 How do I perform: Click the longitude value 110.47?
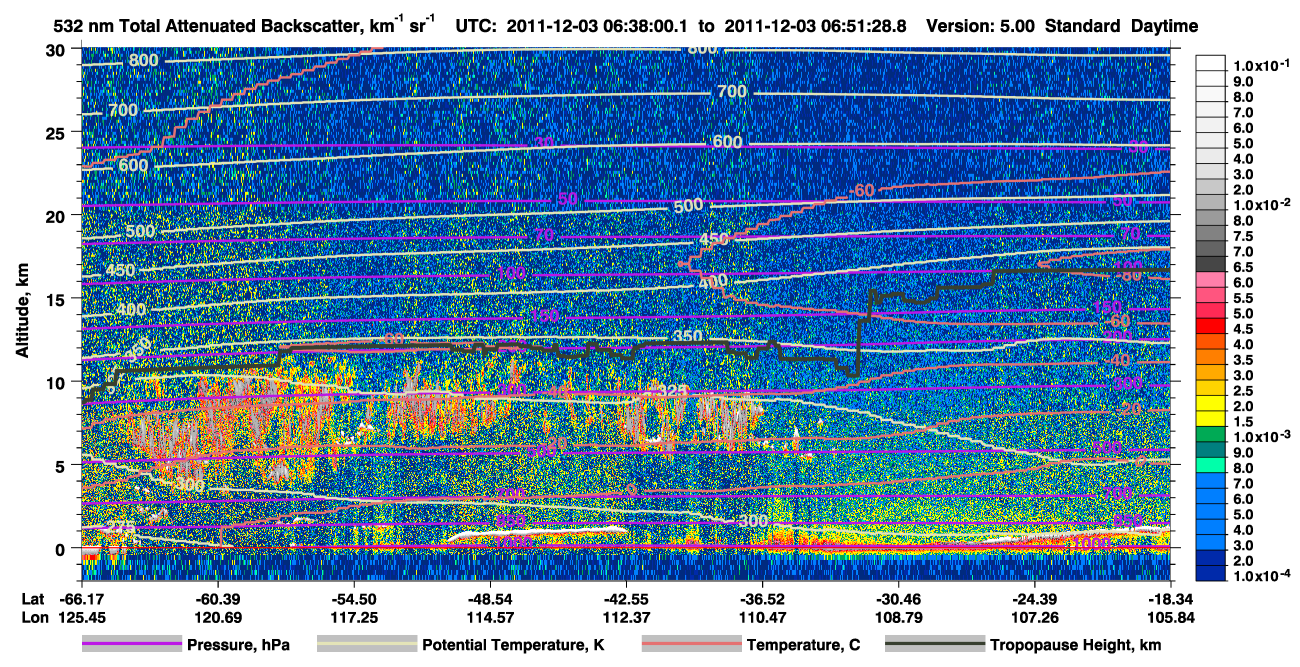(762, 616)
